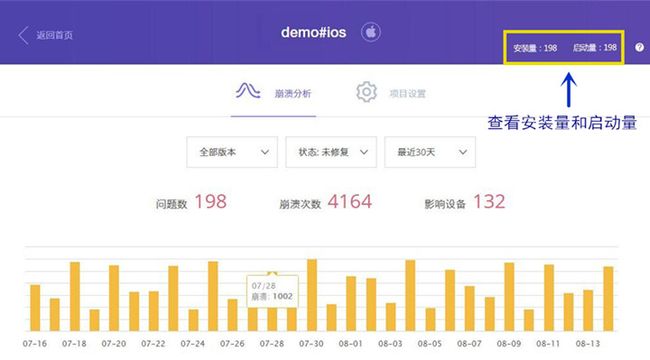Click the project settings gear icon
650x360 pixels.
pos(366,92)
